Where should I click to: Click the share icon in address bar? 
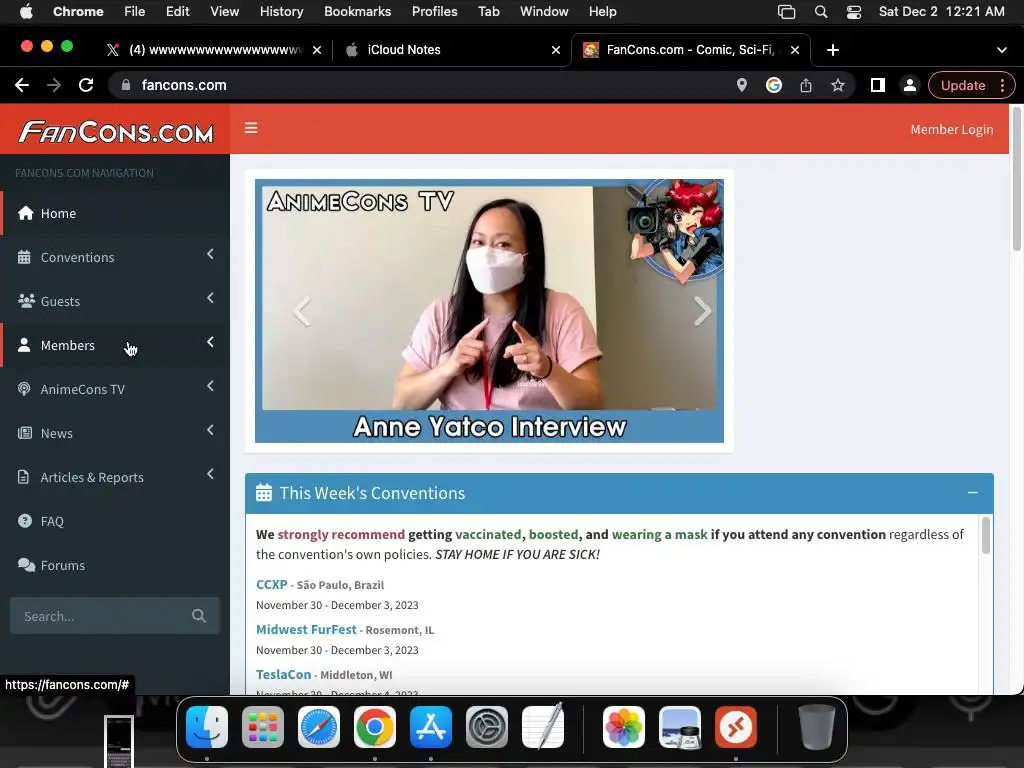point(806,85)
